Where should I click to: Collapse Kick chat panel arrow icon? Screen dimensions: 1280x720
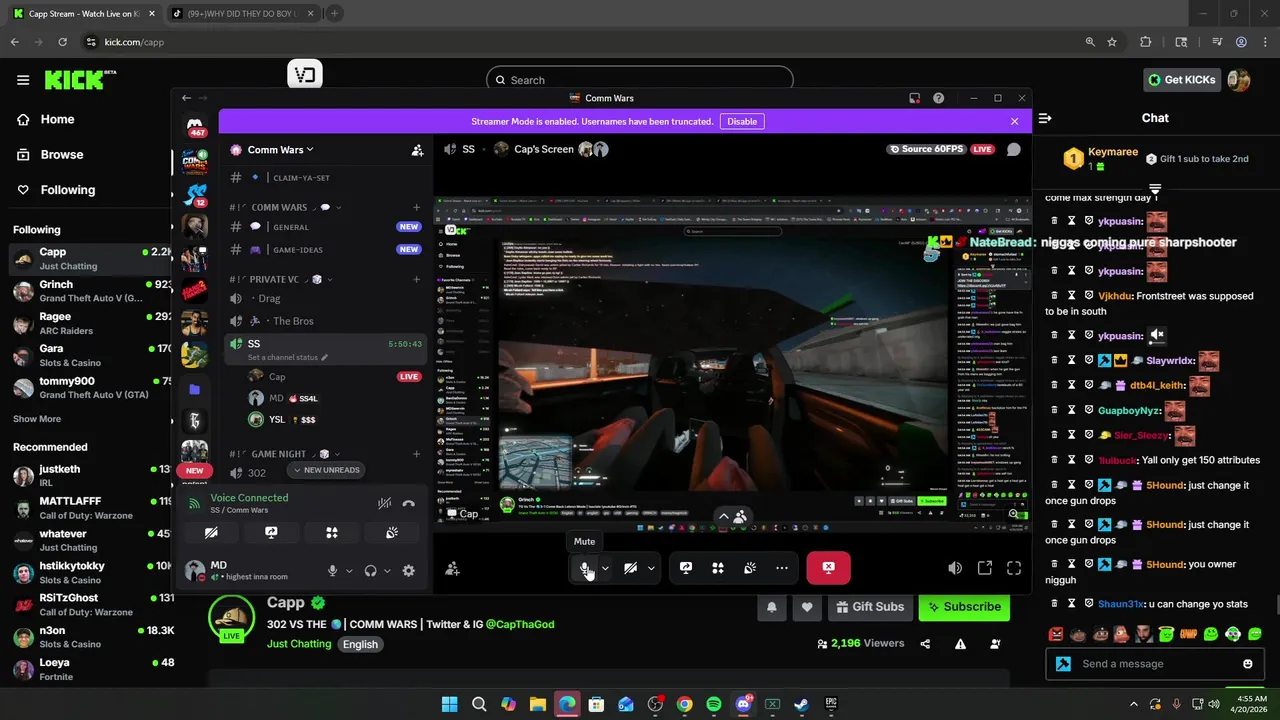pos(1045,118)
